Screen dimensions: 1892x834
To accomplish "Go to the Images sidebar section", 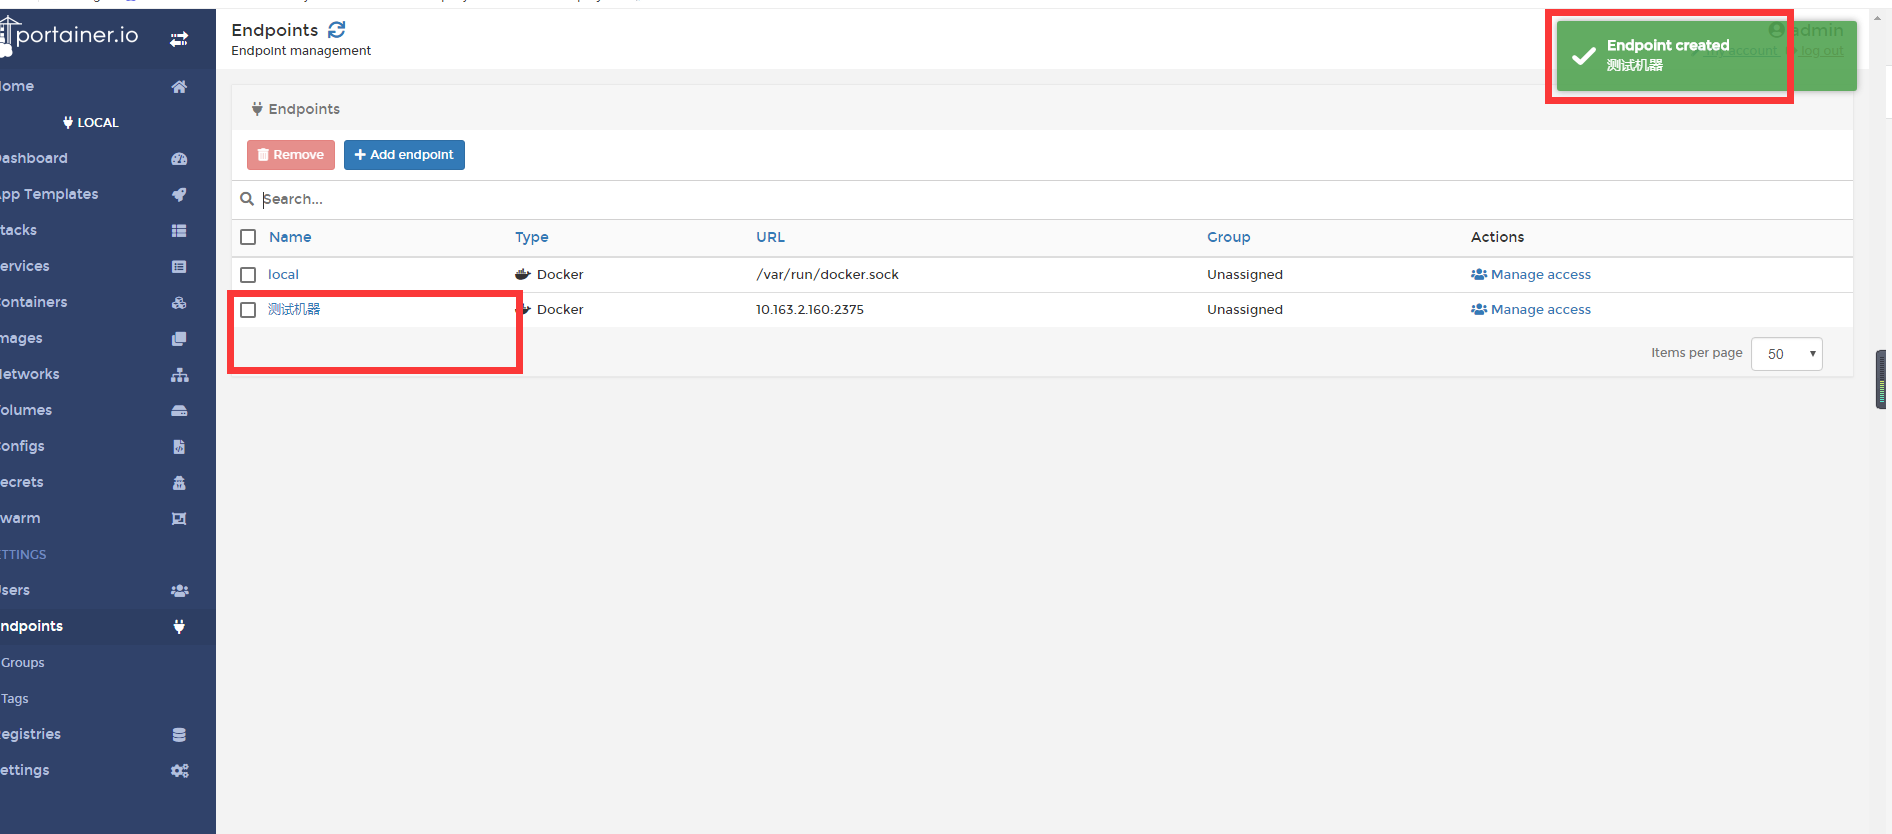I will point(21,339).
